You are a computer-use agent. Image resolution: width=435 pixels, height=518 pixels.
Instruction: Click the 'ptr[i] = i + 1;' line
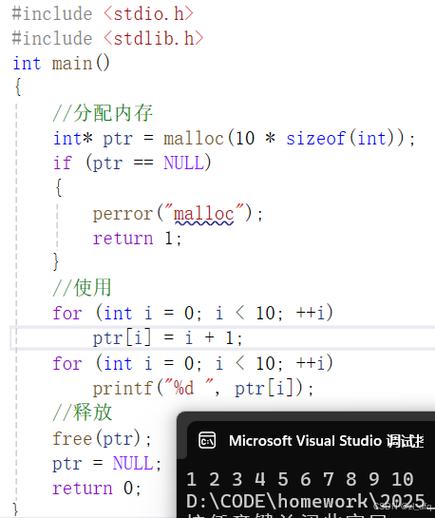[167, 338]
